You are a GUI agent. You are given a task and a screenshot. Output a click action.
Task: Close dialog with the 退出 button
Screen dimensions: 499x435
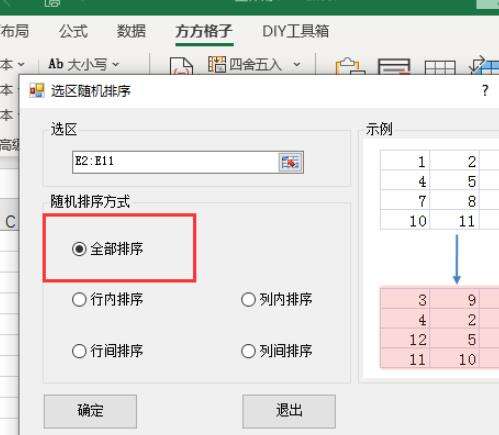[289, 411]
